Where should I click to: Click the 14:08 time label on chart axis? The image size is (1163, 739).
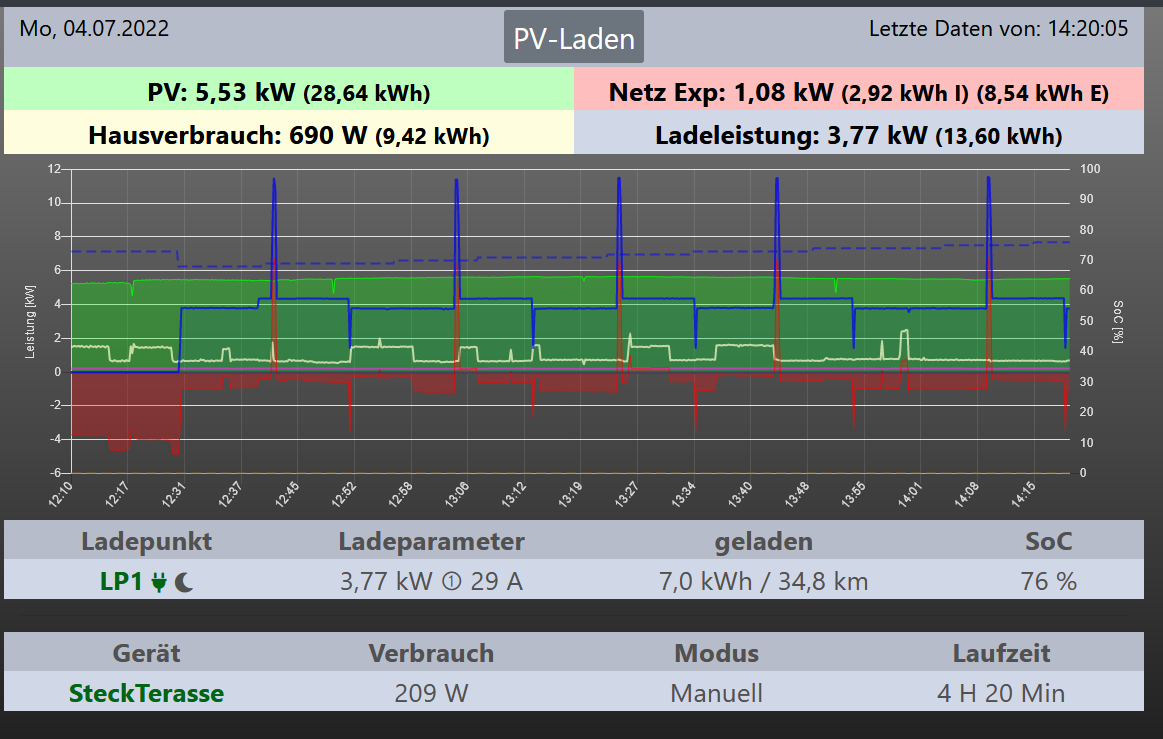(967, 495)
